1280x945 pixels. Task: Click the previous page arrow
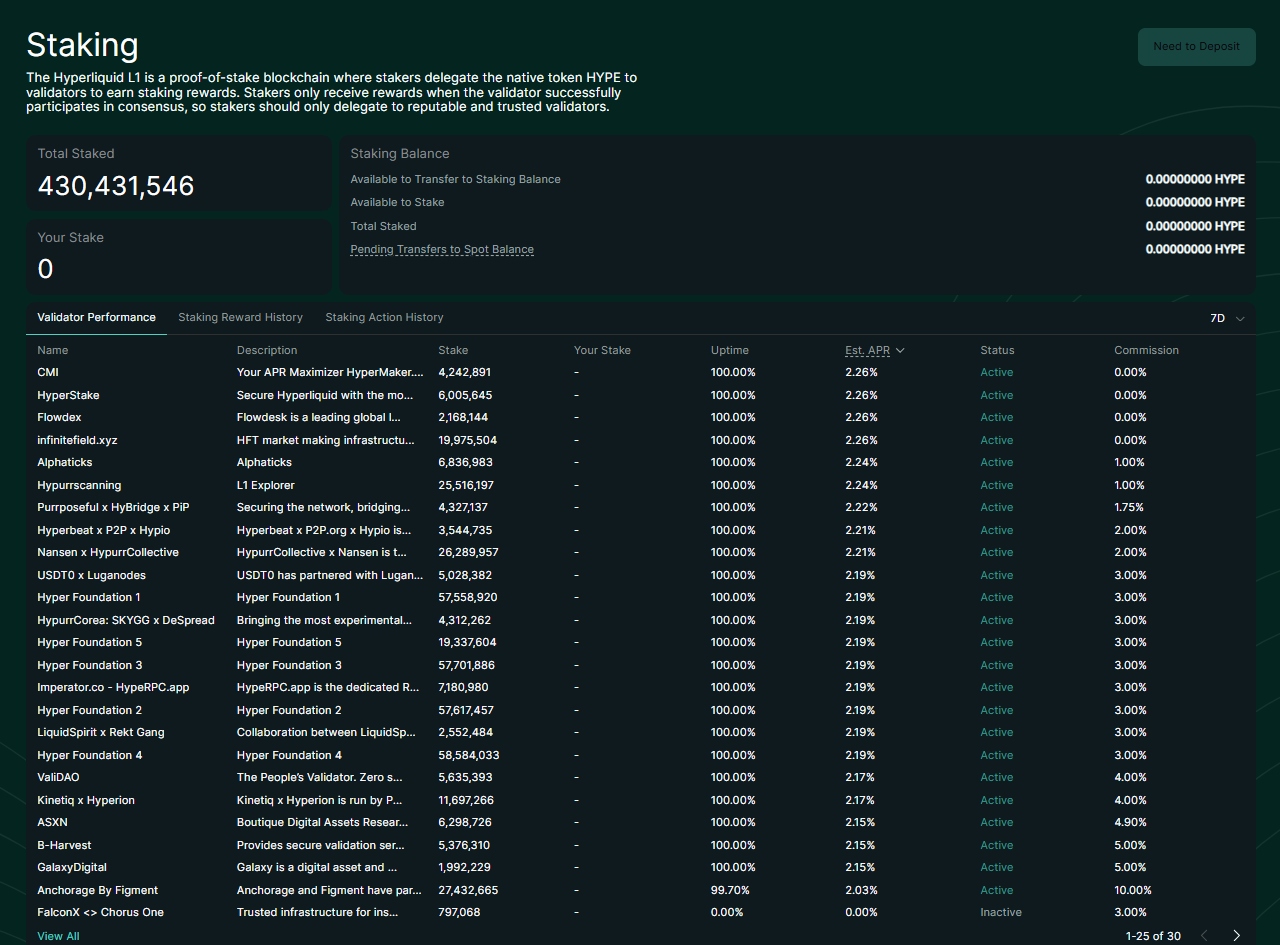click(1202, 936)
